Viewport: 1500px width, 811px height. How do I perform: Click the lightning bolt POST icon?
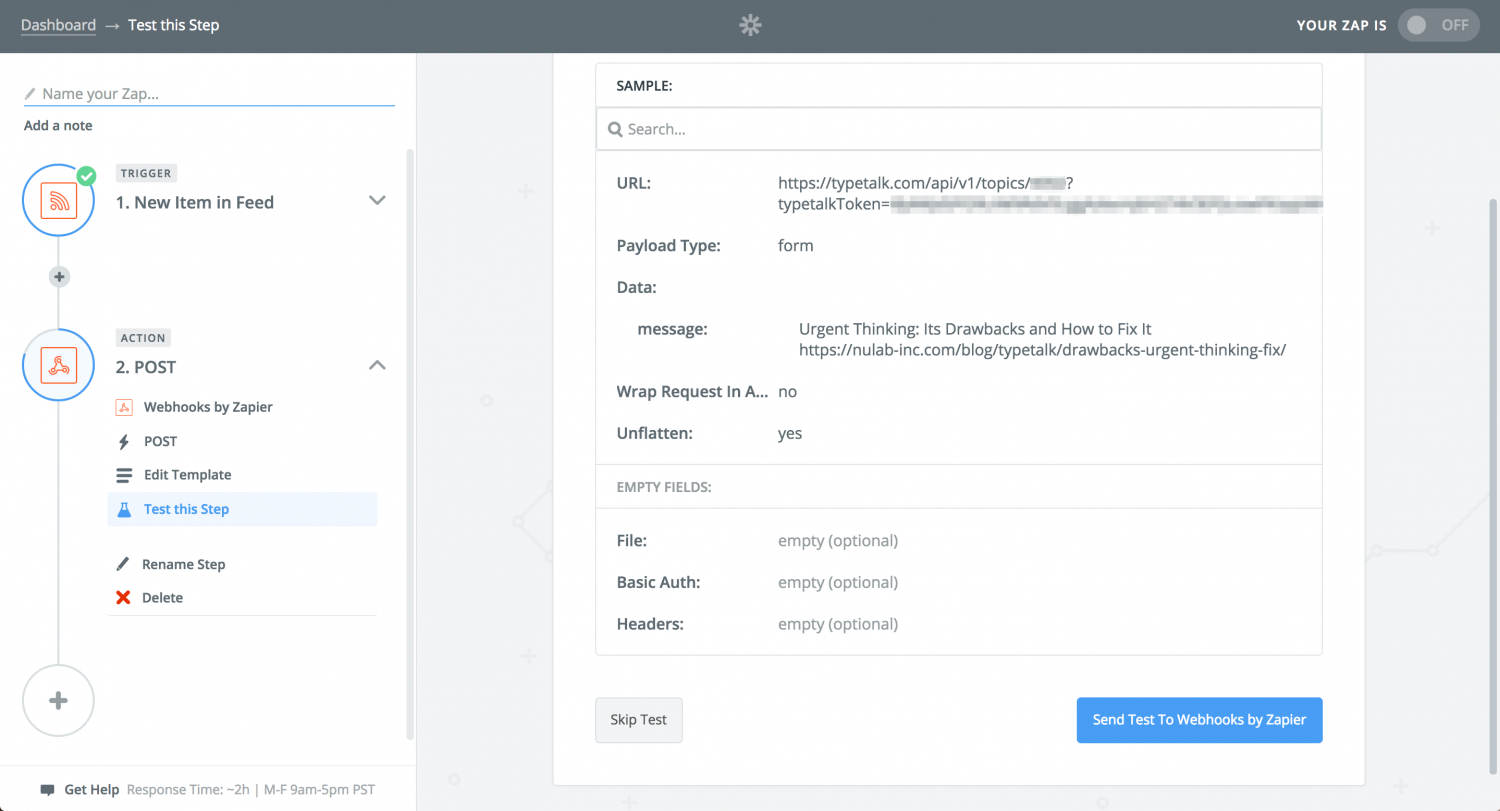tap(124, 441)
